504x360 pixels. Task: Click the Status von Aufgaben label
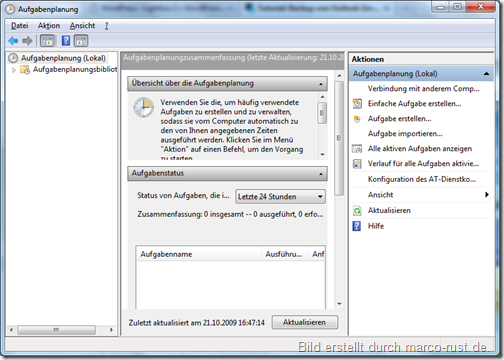coord(183,196)
